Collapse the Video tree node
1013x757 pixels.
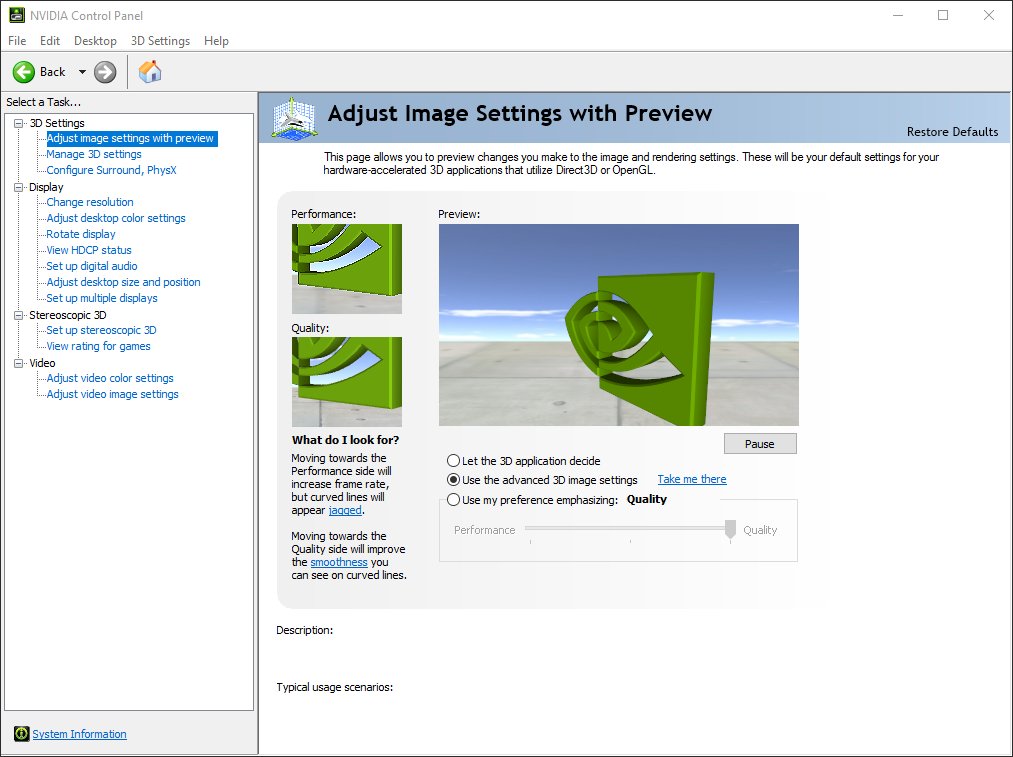19,363
